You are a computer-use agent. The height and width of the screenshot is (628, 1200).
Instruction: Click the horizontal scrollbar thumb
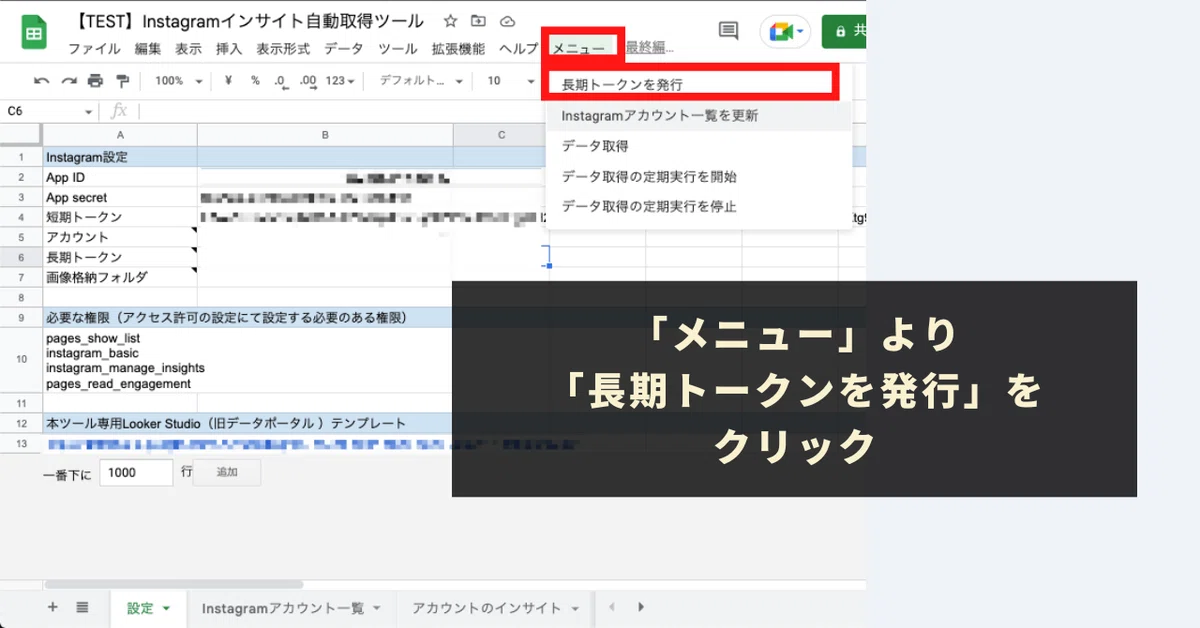pos(173,584)
